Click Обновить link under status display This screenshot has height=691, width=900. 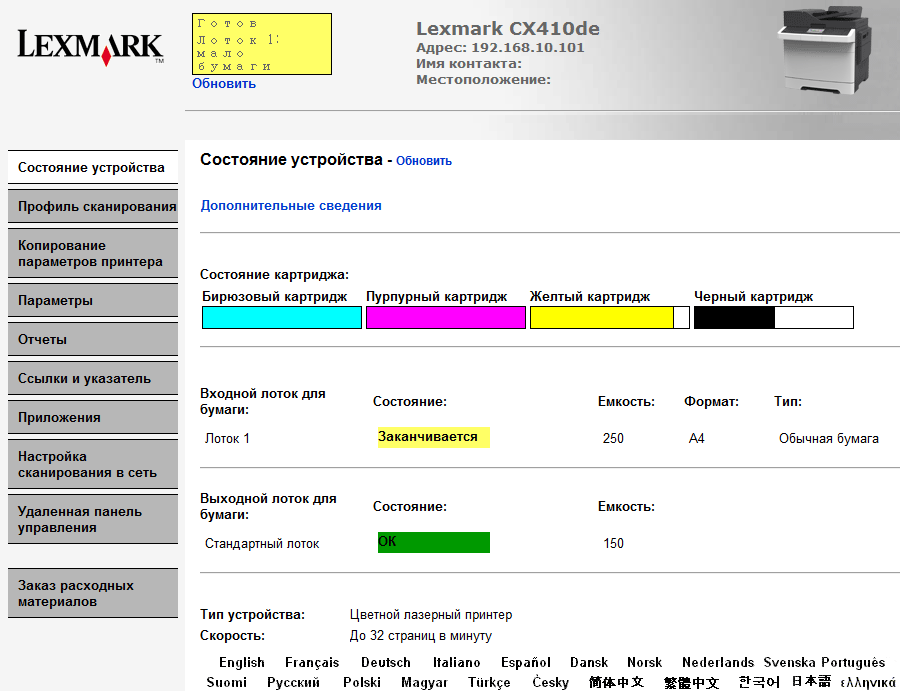(x=224, y=84)
